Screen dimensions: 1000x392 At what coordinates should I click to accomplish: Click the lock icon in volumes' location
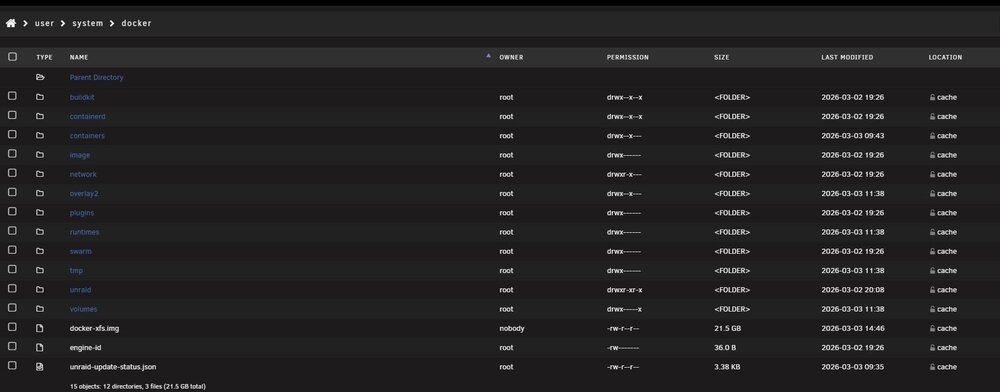click(932, 309)
